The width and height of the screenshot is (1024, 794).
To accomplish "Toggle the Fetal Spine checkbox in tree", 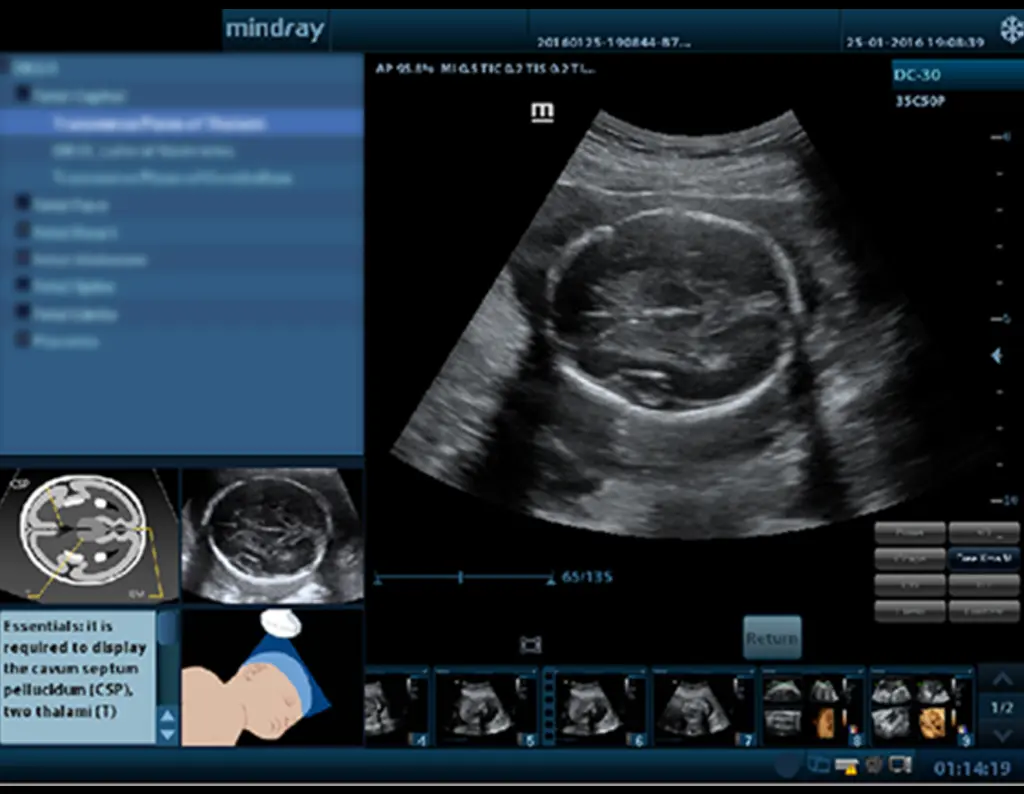I will 23,287.
